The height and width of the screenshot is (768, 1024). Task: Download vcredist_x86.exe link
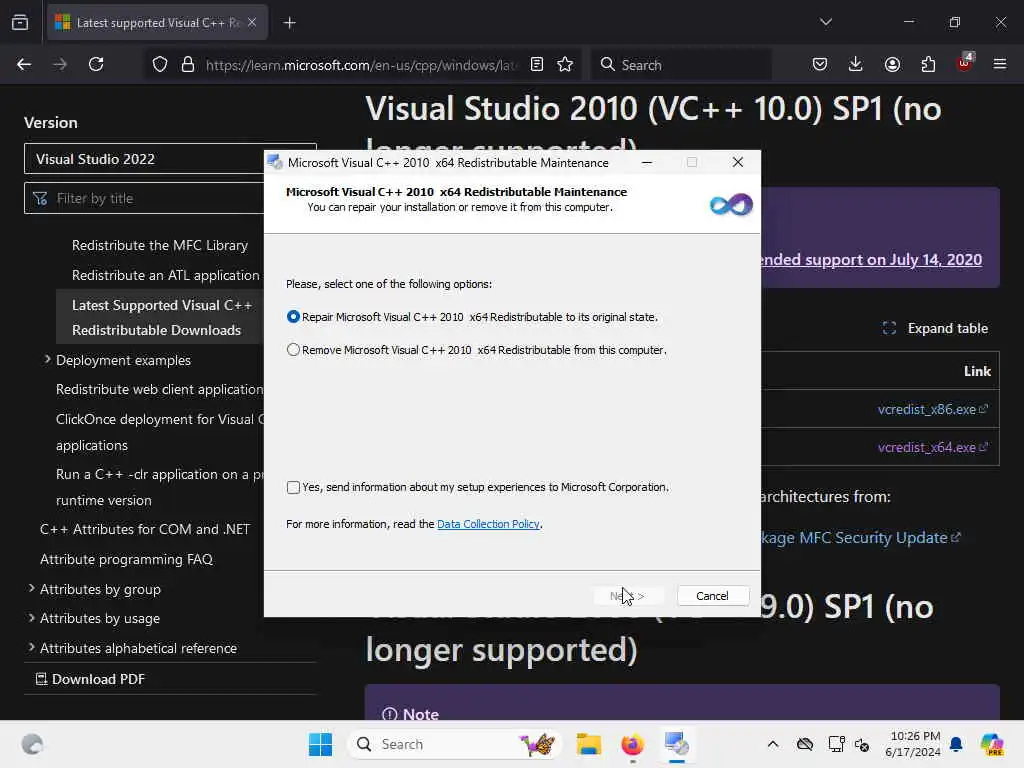[933, 409]
